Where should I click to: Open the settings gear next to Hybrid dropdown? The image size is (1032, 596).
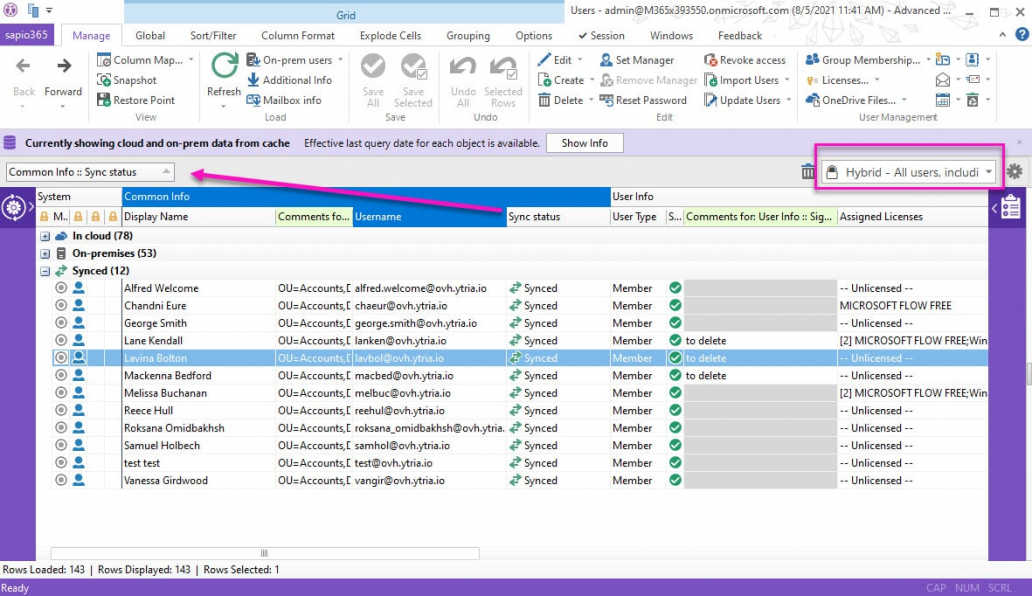(1014, 172)
